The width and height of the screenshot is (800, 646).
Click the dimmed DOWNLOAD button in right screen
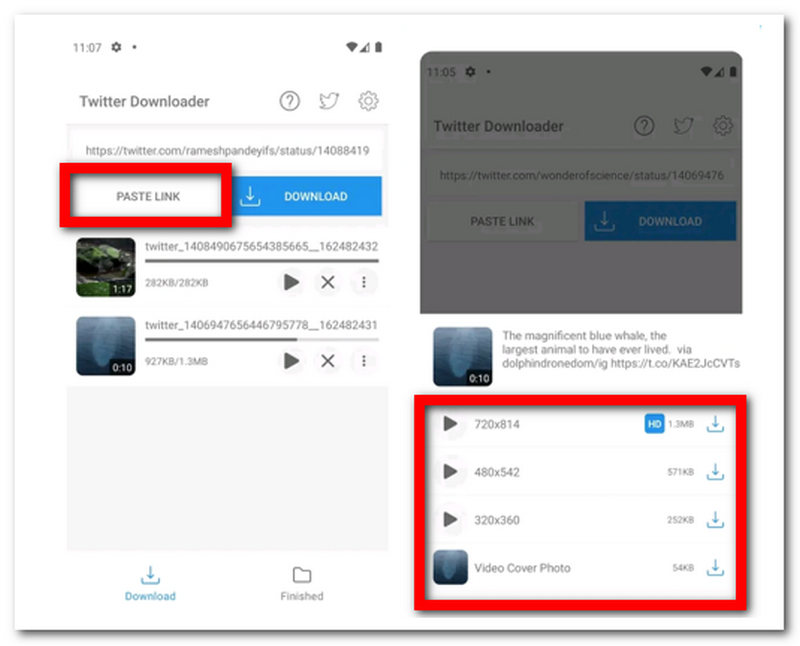660,221
